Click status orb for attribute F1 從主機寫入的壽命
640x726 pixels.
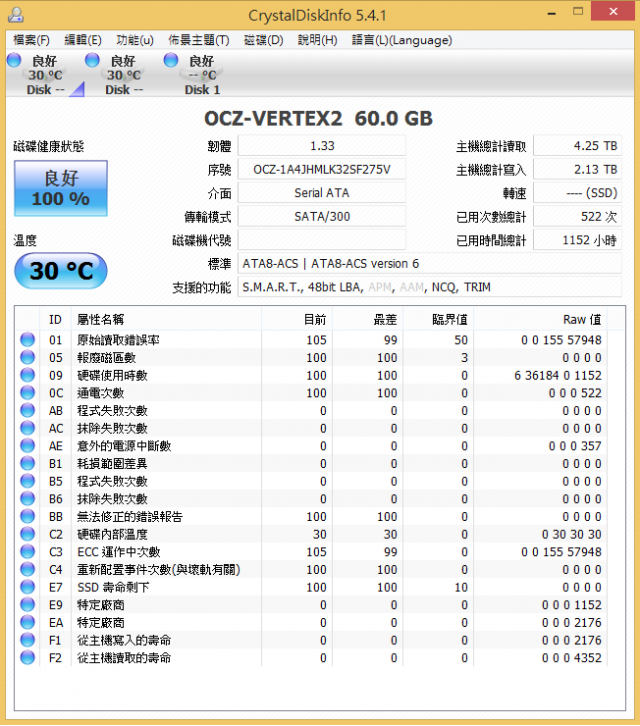(x=27, y=640)
